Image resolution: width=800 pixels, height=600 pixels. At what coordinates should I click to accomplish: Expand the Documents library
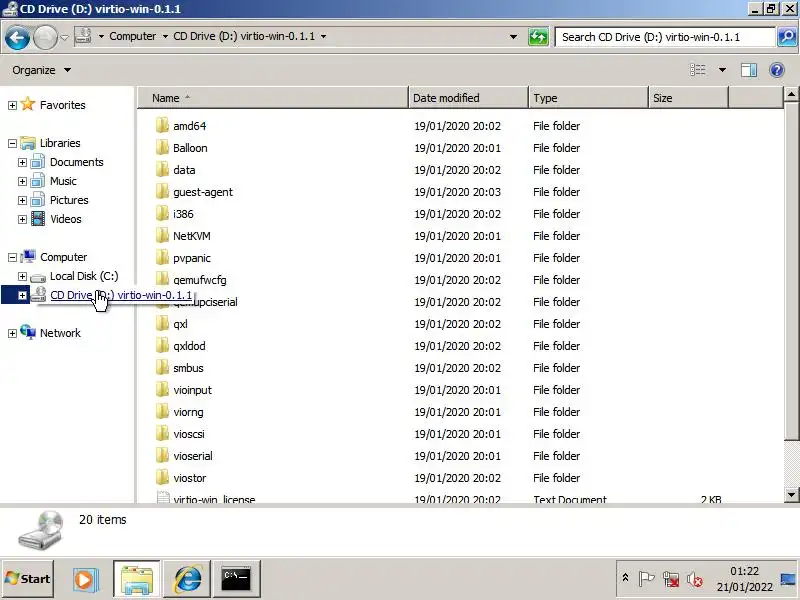coord(22,162)
